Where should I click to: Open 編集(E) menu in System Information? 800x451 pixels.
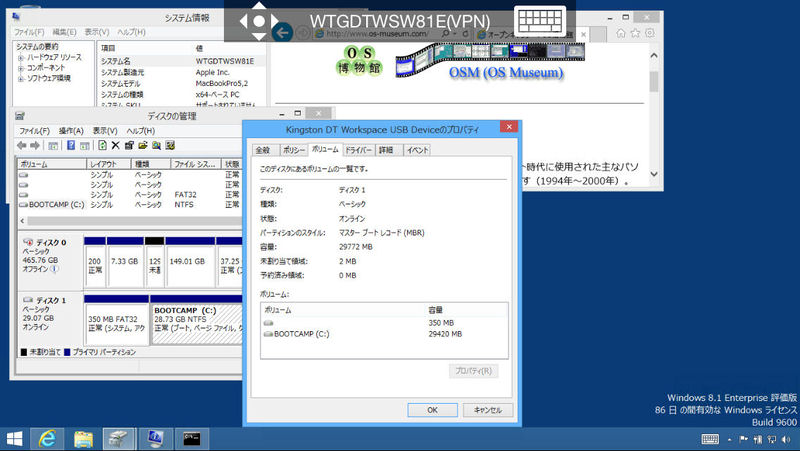point(64,32)
